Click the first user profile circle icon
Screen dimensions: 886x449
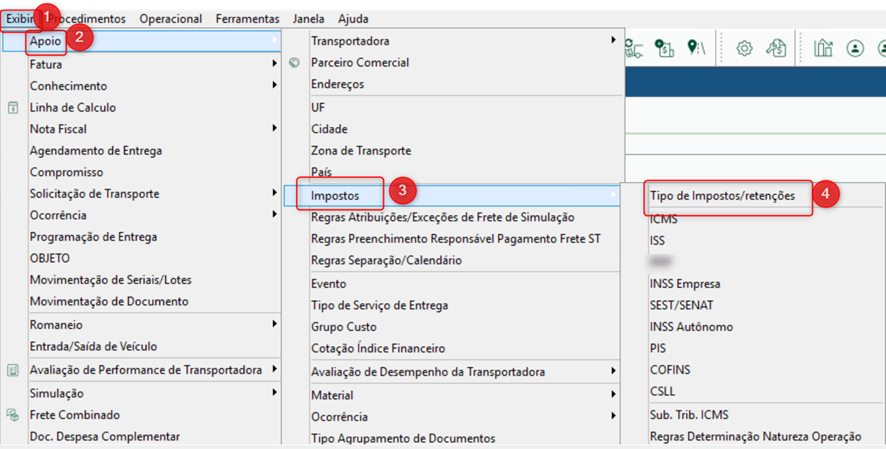[x=855, y=48]
